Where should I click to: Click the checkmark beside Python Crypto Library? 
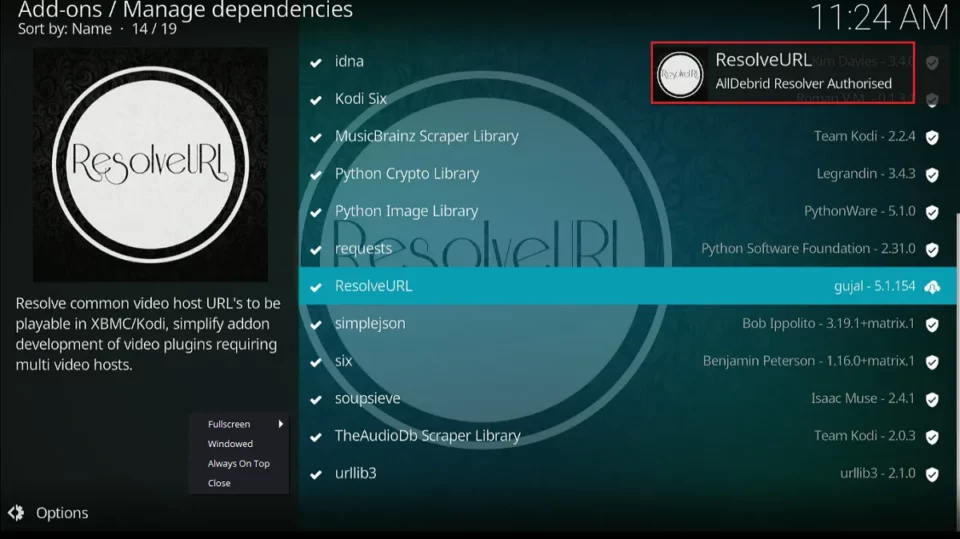(x=316, y=175)
